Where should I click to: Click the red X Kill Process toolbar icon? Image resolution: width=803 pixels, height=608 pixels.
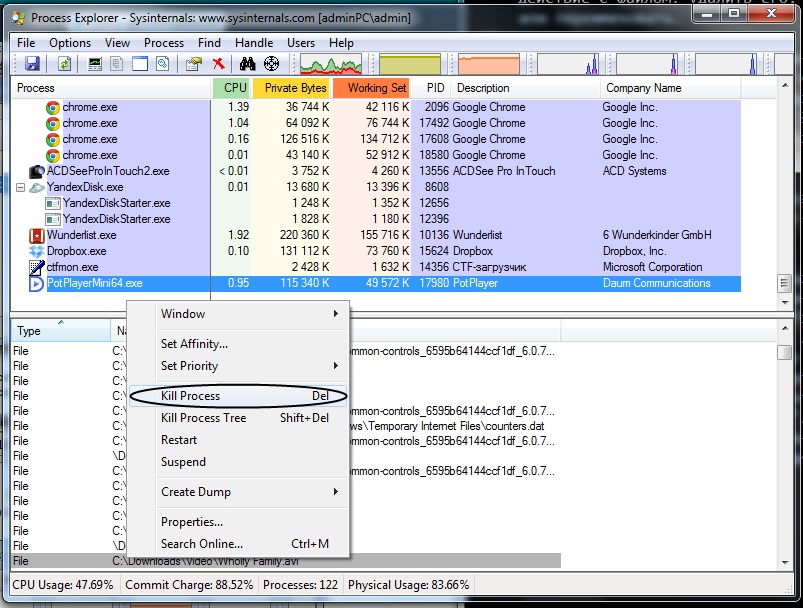tap(218, 64)
